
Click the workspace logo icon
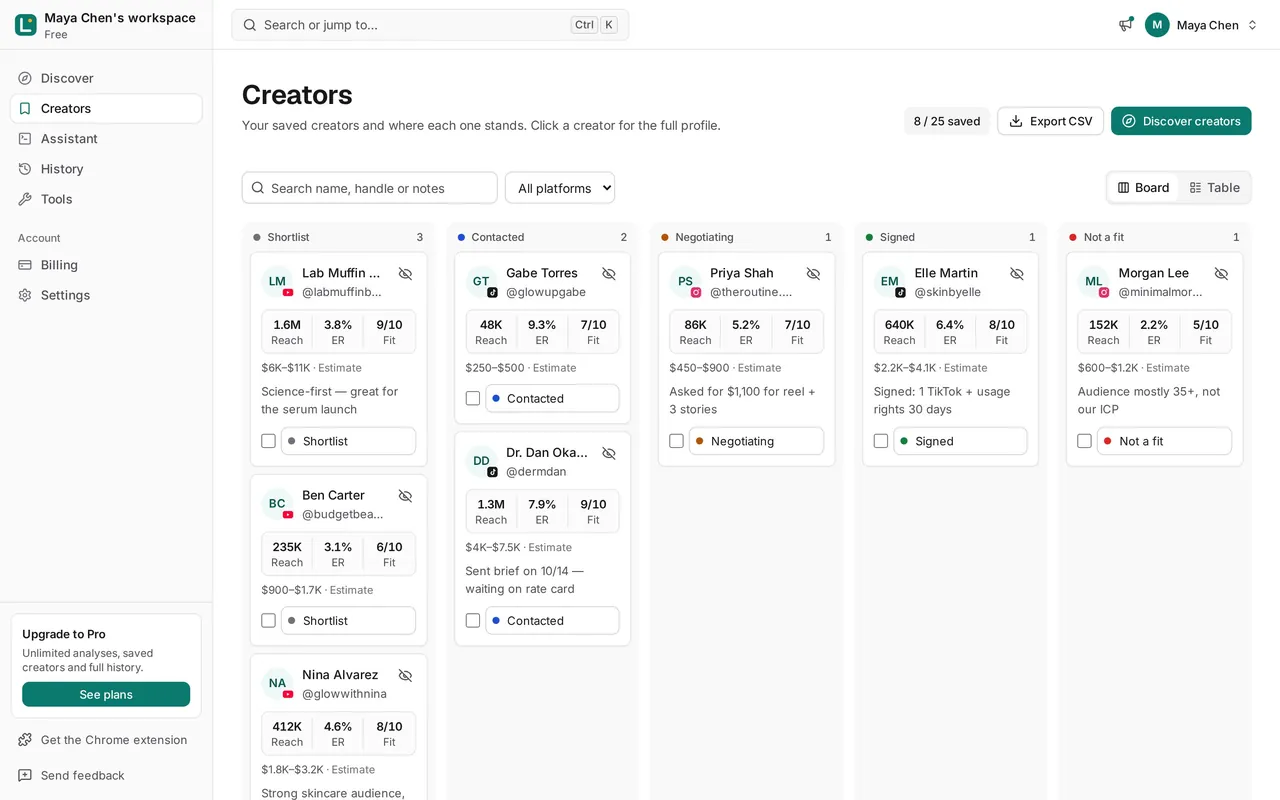point(26,25)
